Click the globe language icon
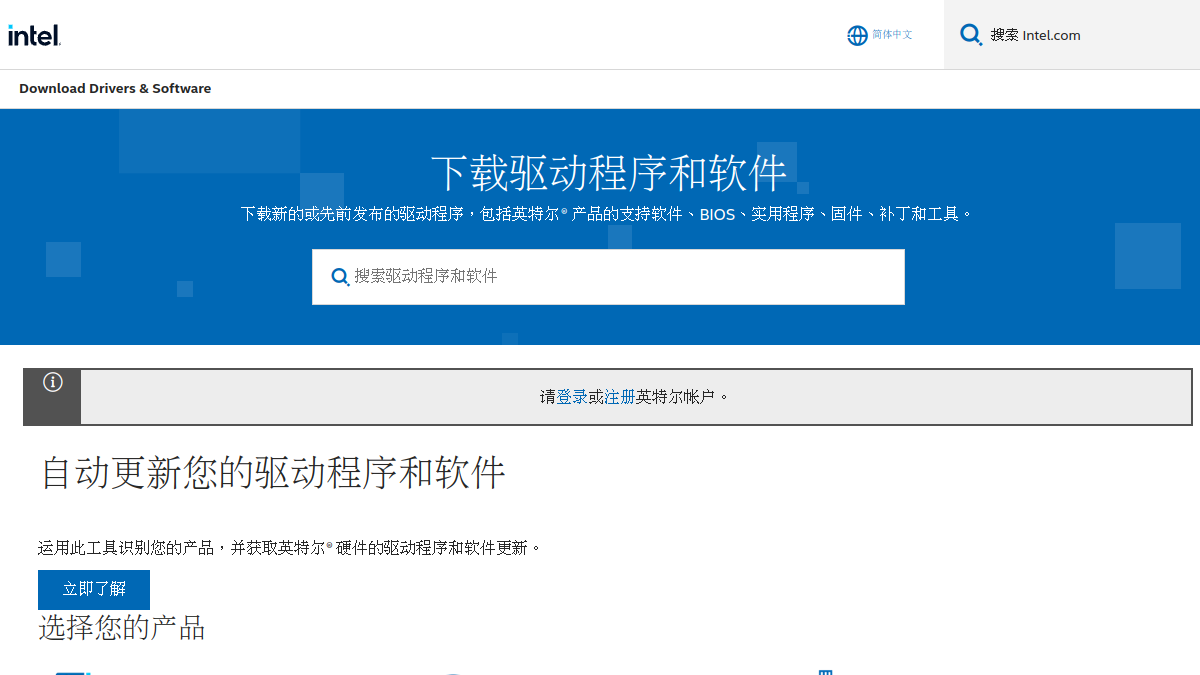 click(857, 35)
